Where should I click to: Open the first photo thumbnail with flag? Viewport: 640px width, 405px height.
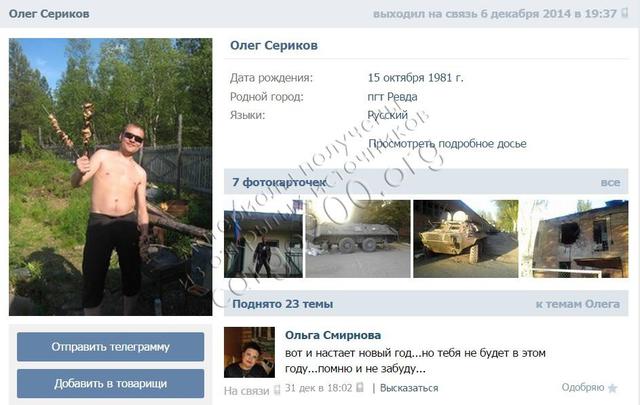[263, 239]
